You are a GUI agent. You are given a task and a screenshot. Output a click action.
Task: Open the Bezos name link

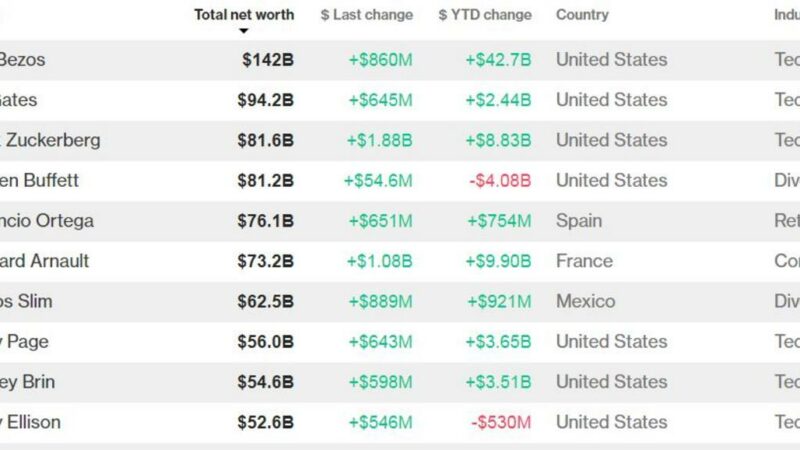(x=22, y=60)
